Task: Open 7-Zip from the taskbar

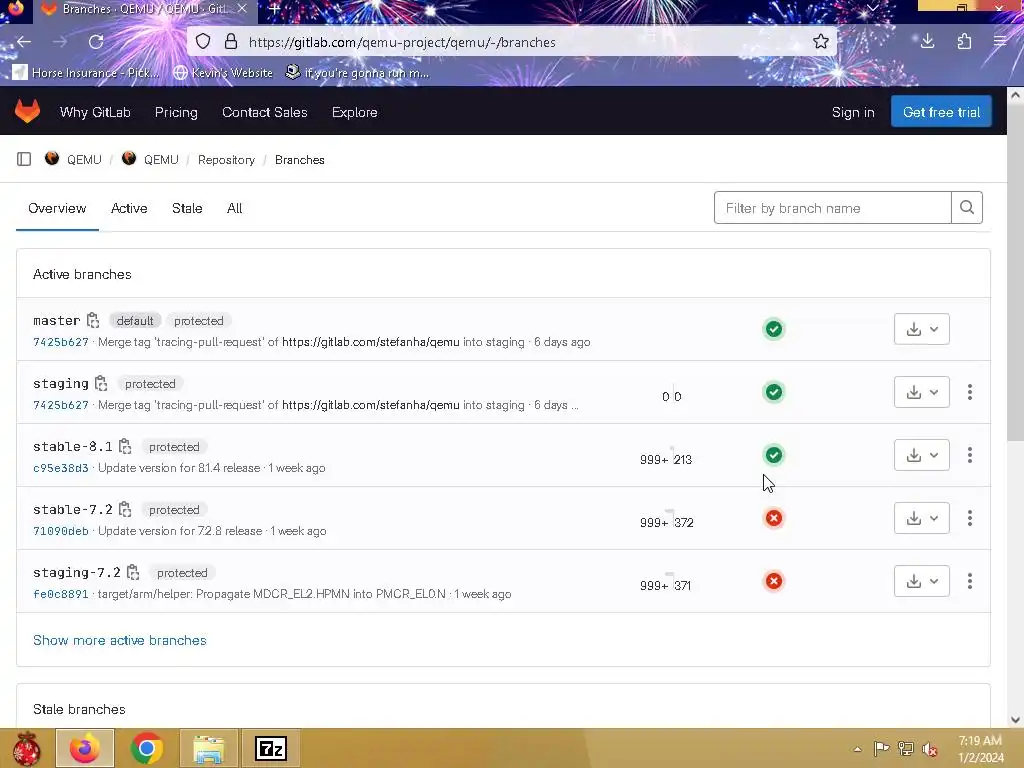Action: pyautogui.click(x=271, y=748)
